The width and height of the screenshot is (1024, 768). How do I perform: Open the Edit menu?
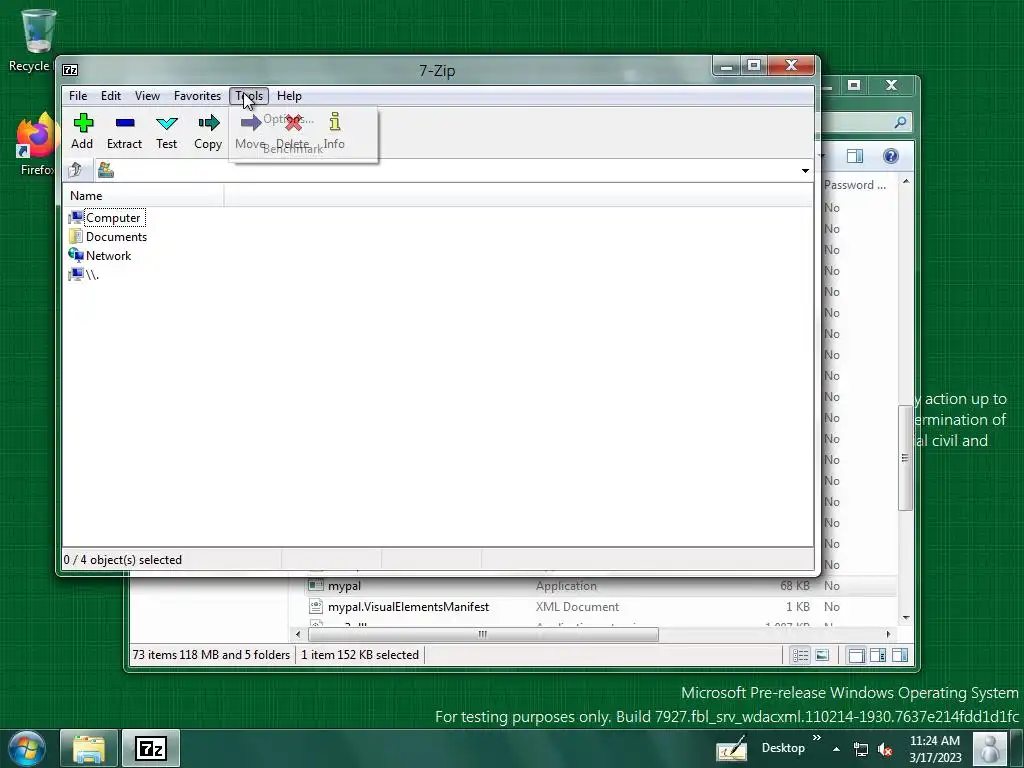click(110, 96)
